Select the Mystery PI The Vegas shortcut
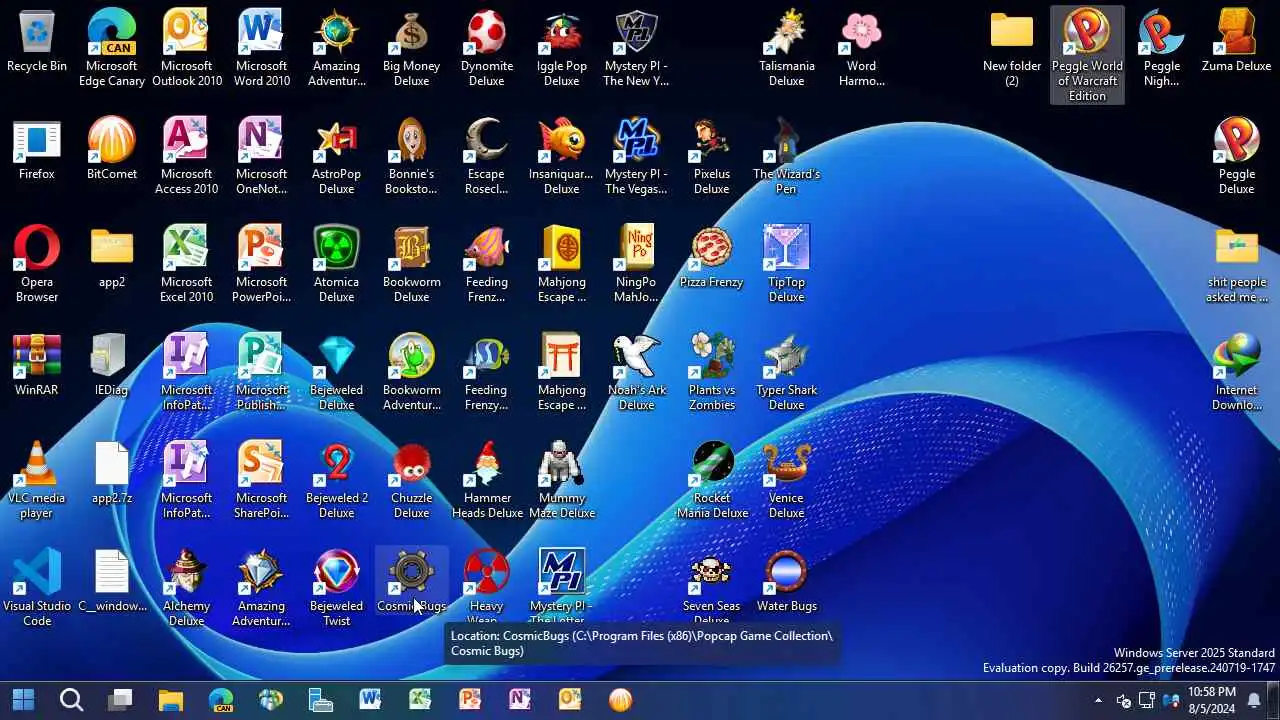This screenshot has height=720, width=1280. tap(637, 155)
